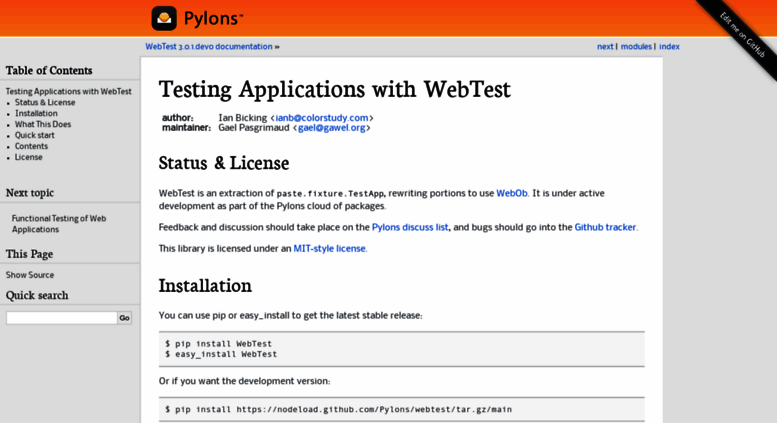
Task: Click the Testing Applications with WebTest title
Action: (334, 90)
